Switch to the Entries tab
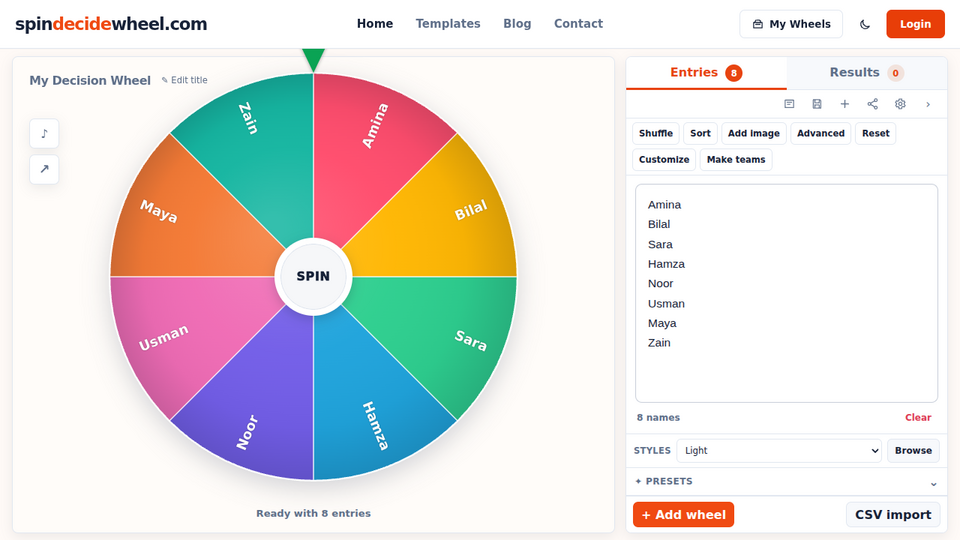The width and height of the screenshot is (960, 540). 706,73
